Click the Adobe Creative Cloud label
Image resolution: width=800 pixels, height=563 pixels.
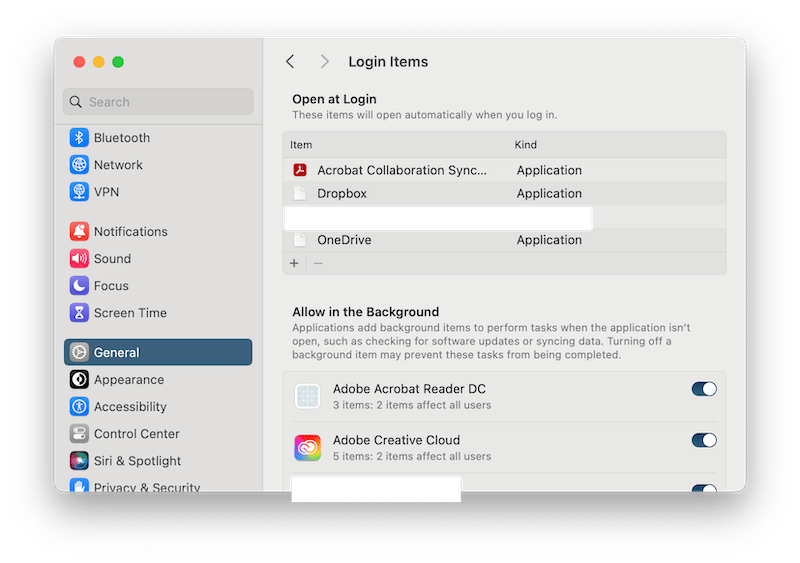tap(396, 440)
